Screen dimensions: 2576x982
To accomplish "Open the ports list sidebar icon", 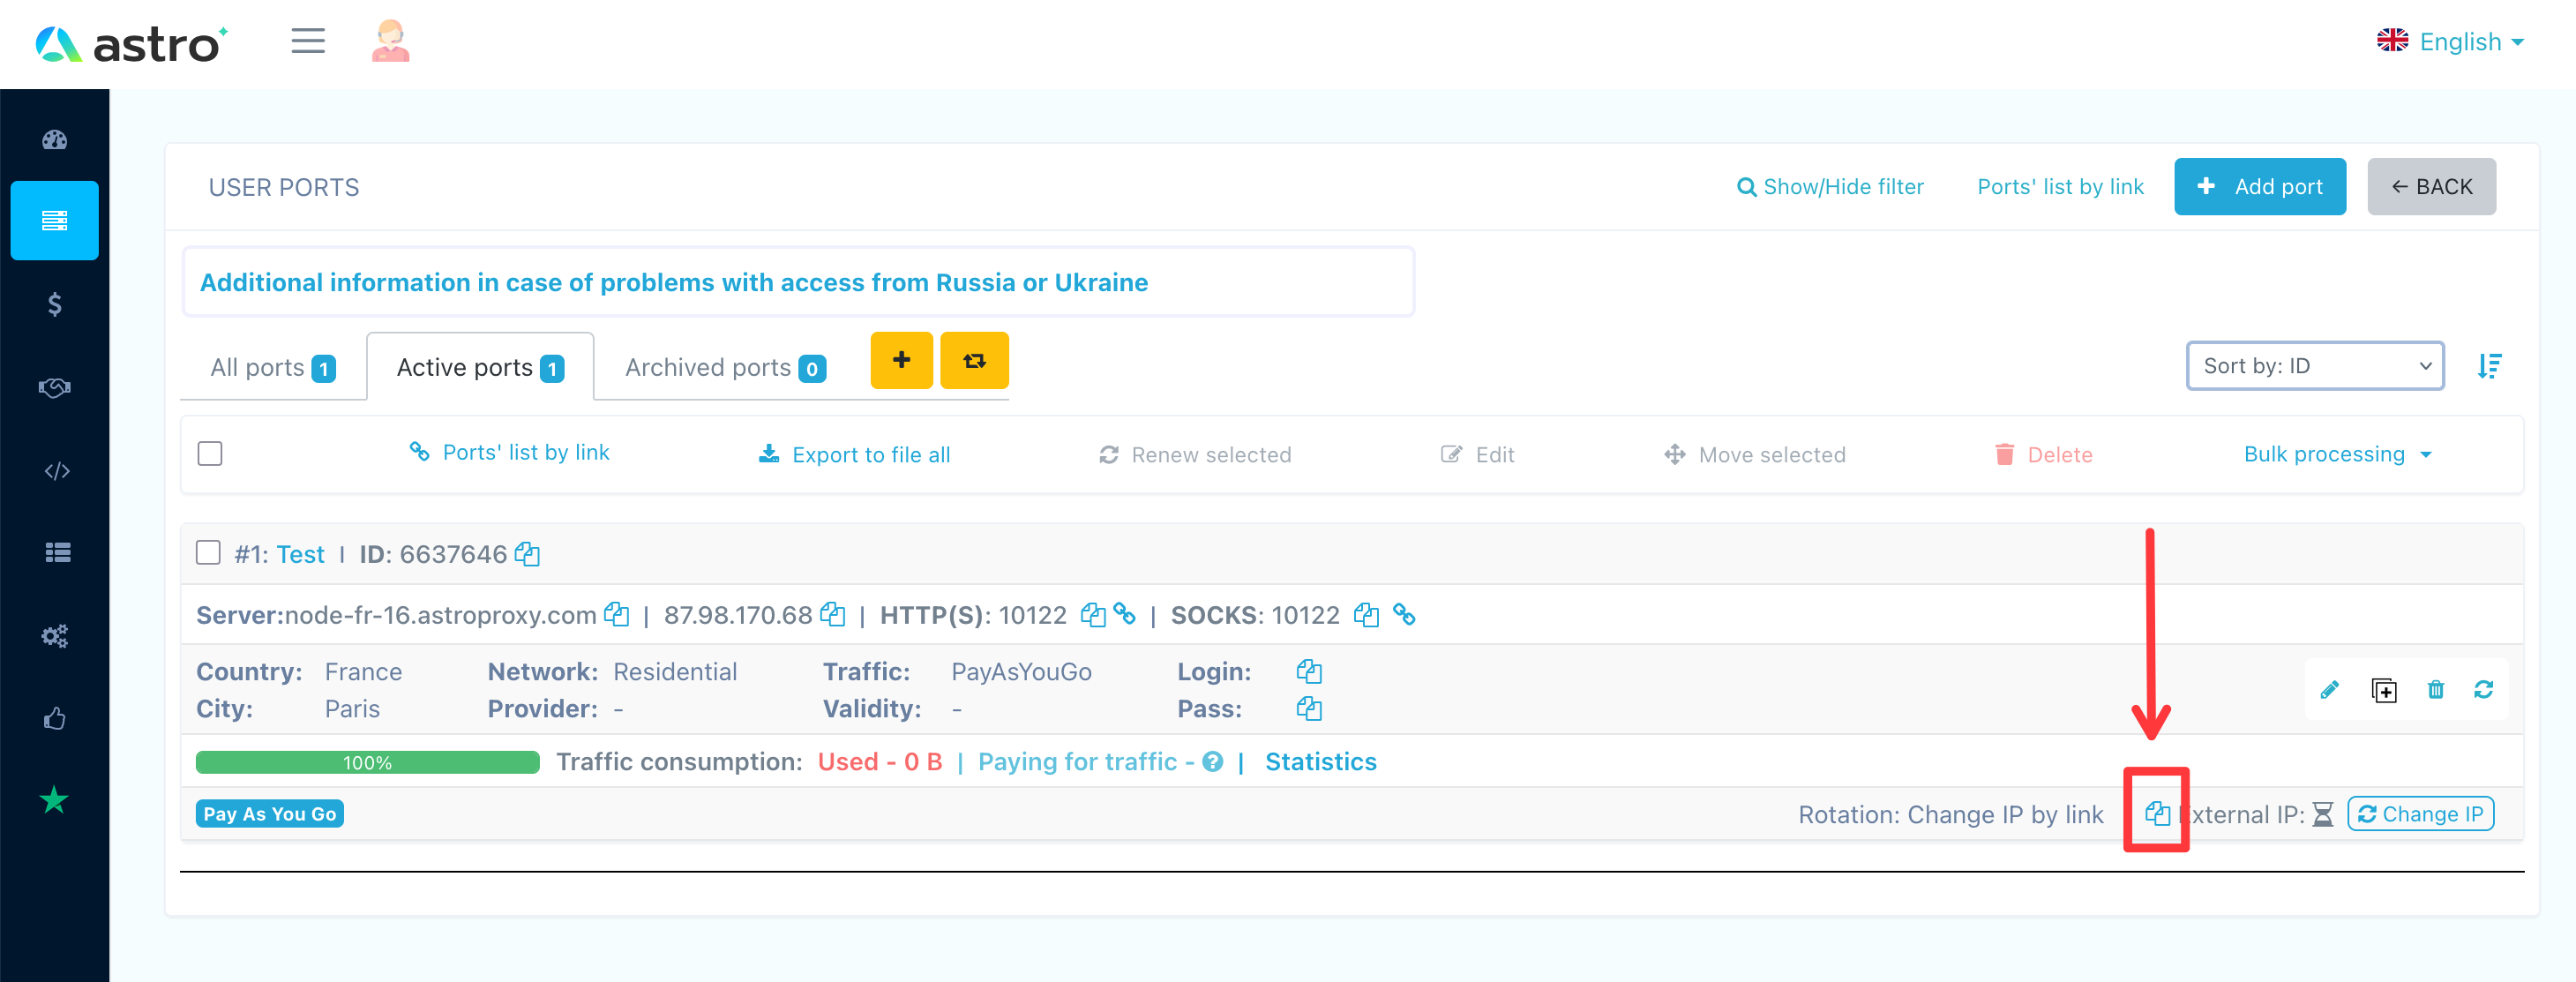I will click(55, 220).
